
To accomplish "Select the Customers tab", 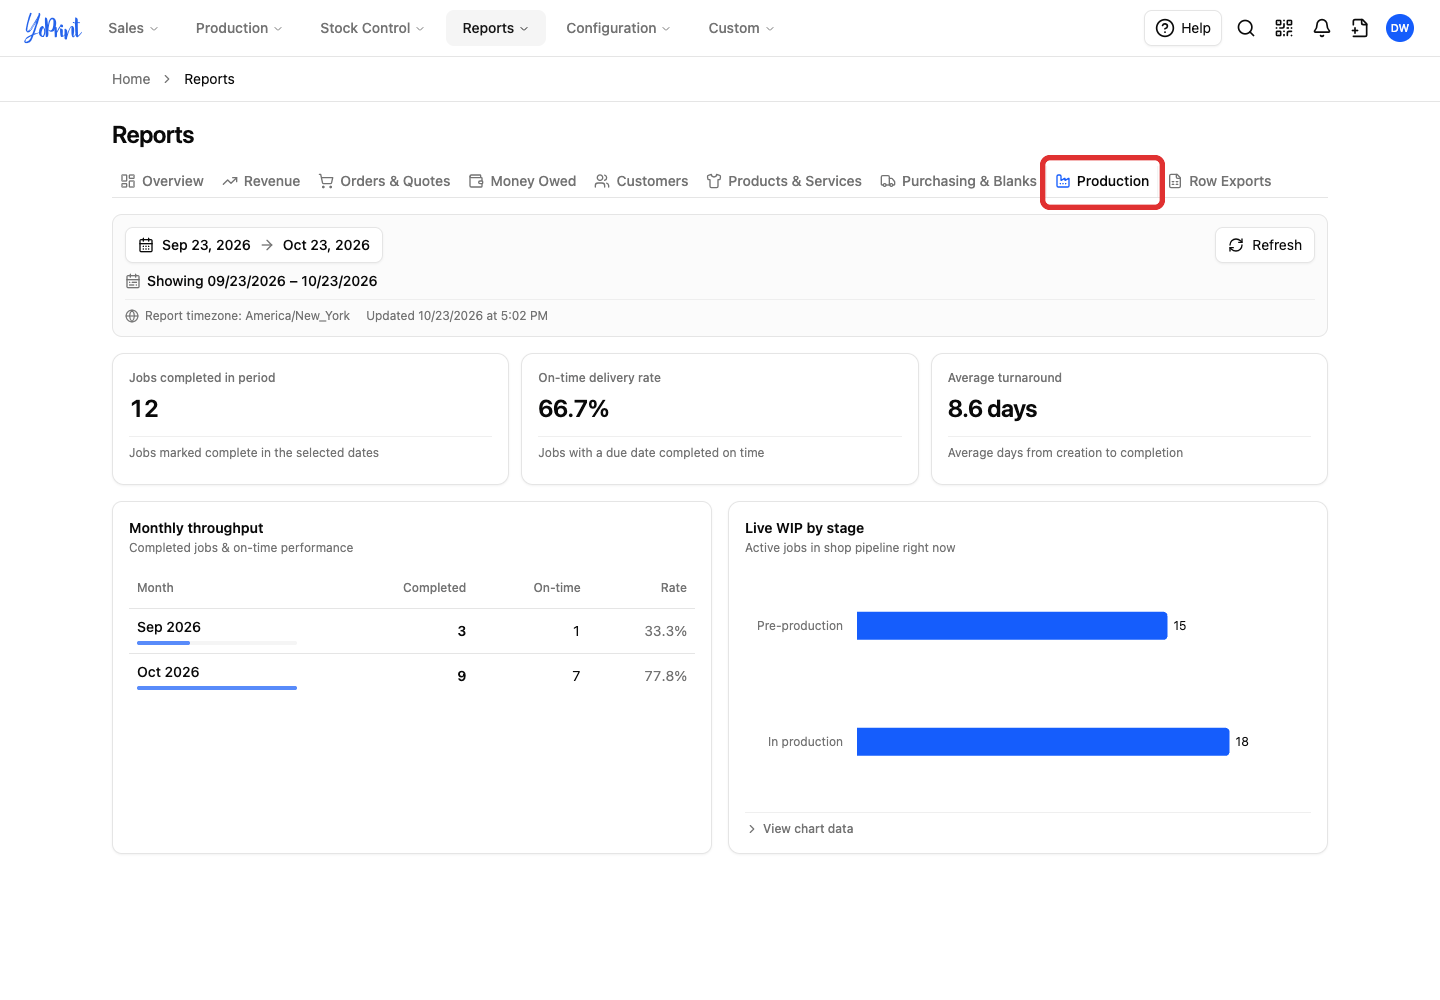I will point(641,181).
